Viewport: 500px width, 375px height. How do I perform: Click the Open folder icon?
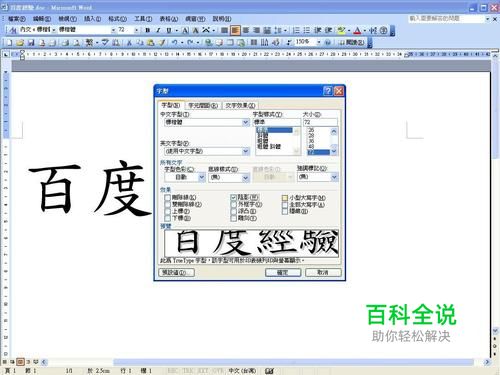[20, 42]
